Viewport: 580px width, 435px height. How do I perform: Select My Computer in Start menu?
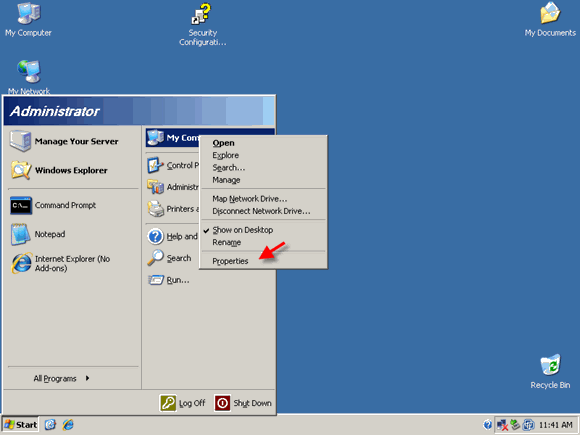click(173, 138)
